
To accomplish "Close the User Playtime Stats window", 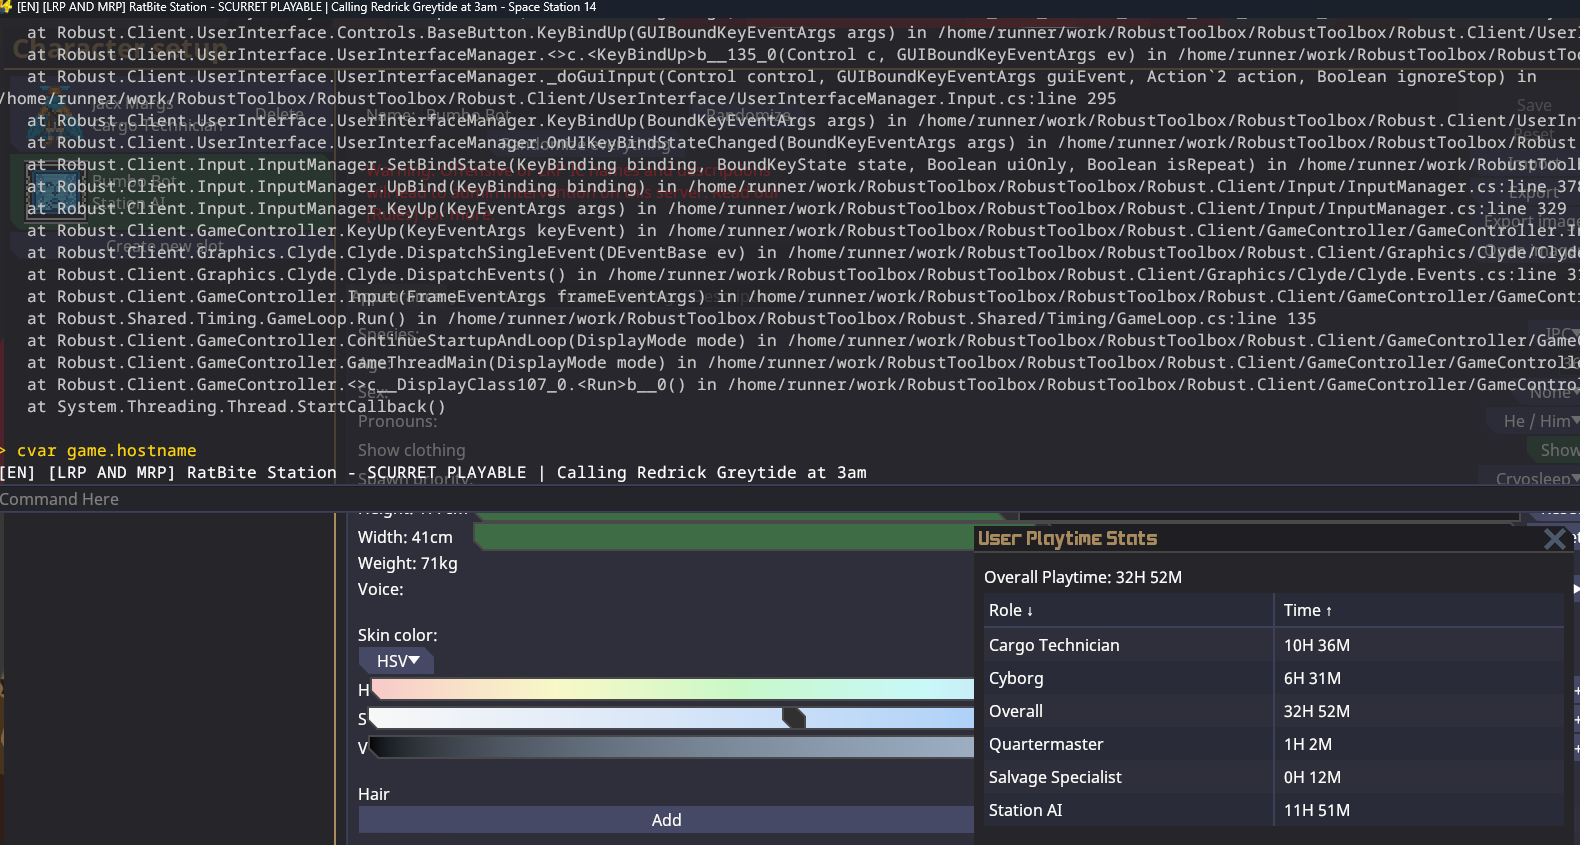I will tap(1554, 539).
